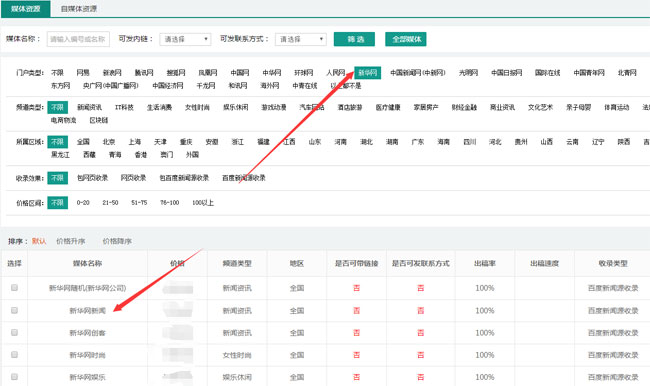Filter channel type by 文化艺术
The width and height of the screenshot is (650, 386).
(x=541, y=107)
